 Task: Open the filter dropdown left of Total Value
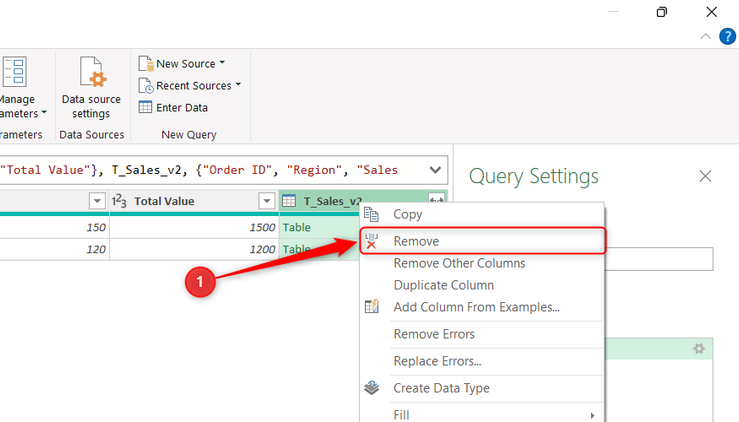(97, 201)
